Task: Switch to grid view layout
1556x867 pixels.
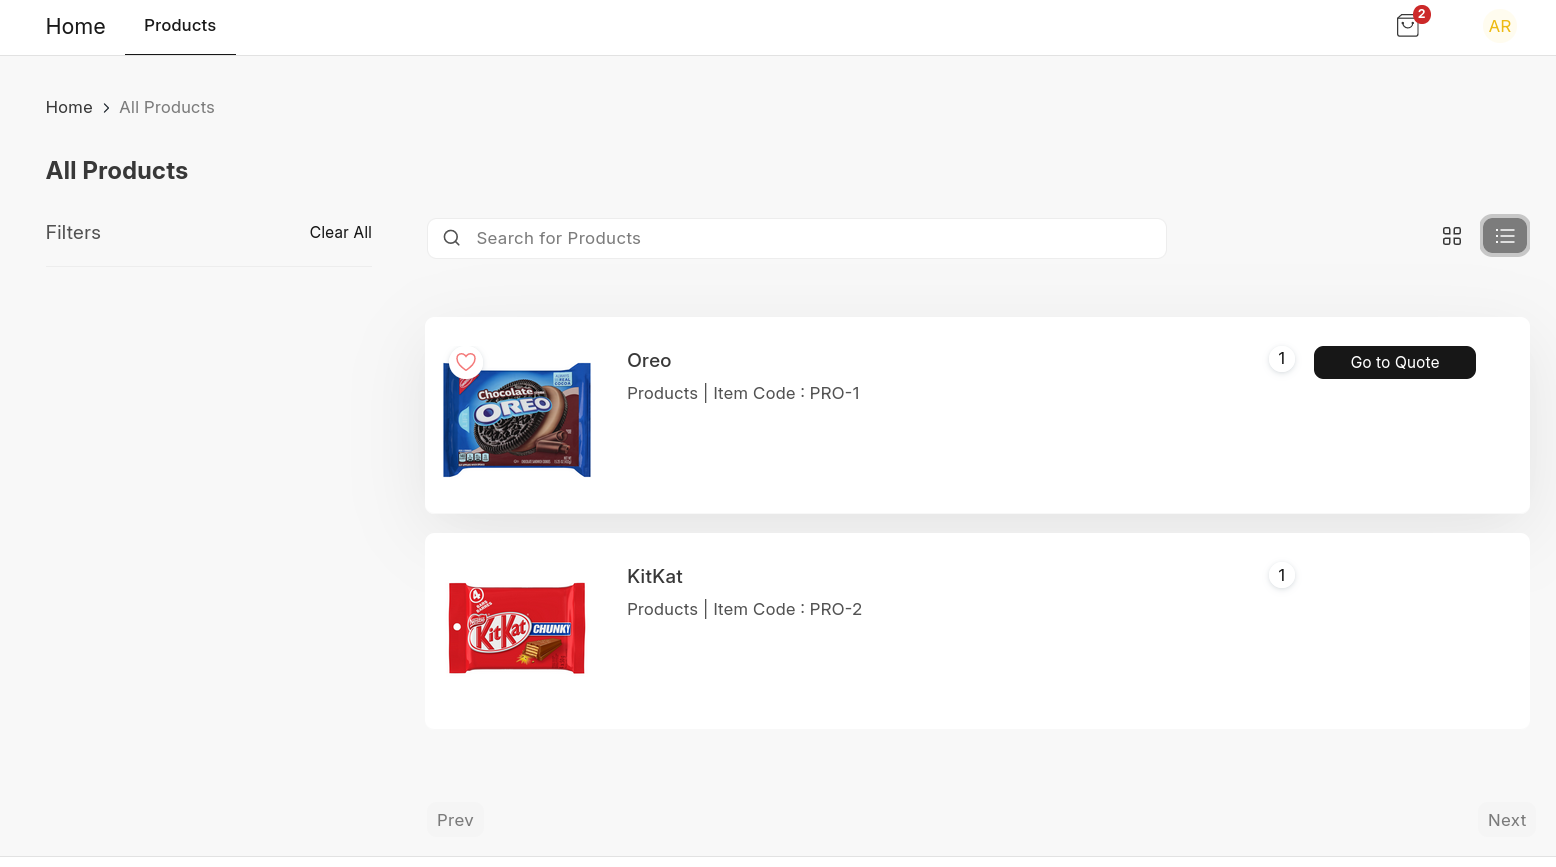Action: pyautogui.click(x=1452, y=236)
